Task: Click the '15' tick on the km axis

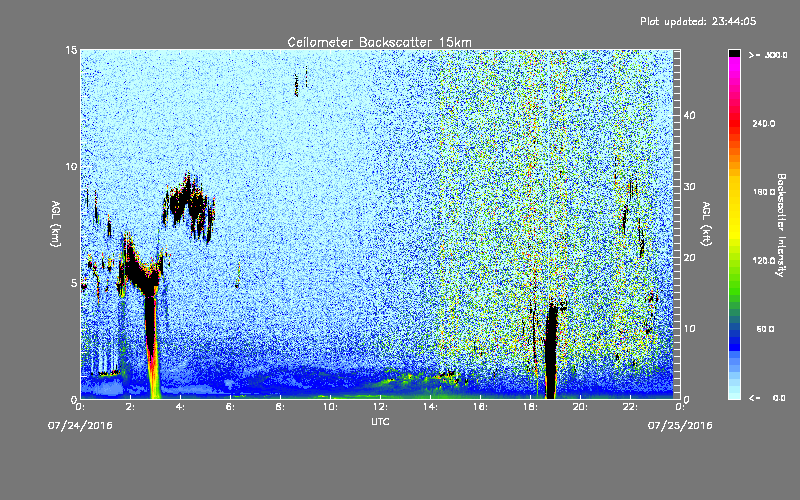Action: 71,50
